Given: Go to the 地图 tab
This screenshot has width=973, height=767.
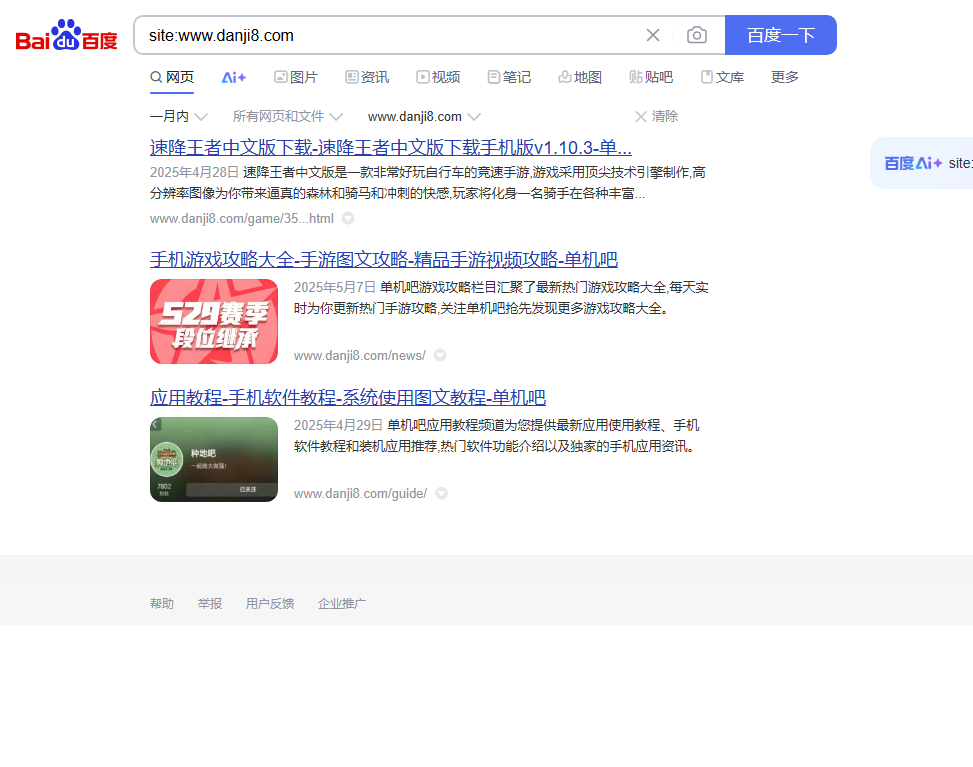Looking at the screenshot, I should pyautogui.click(x=580, y=77).
